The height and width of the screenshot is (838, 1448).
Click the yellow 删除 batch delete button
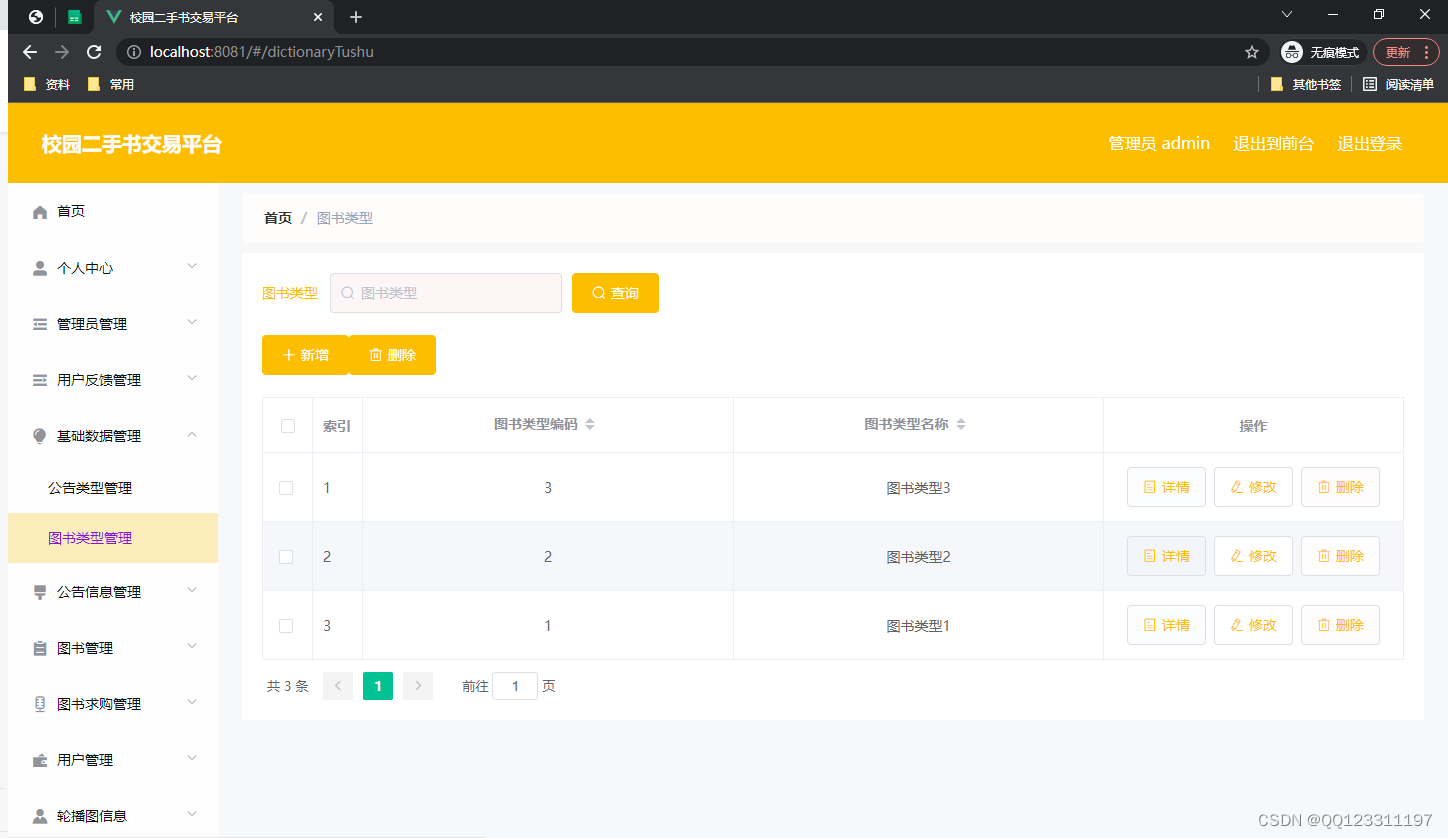click(392, 355)
